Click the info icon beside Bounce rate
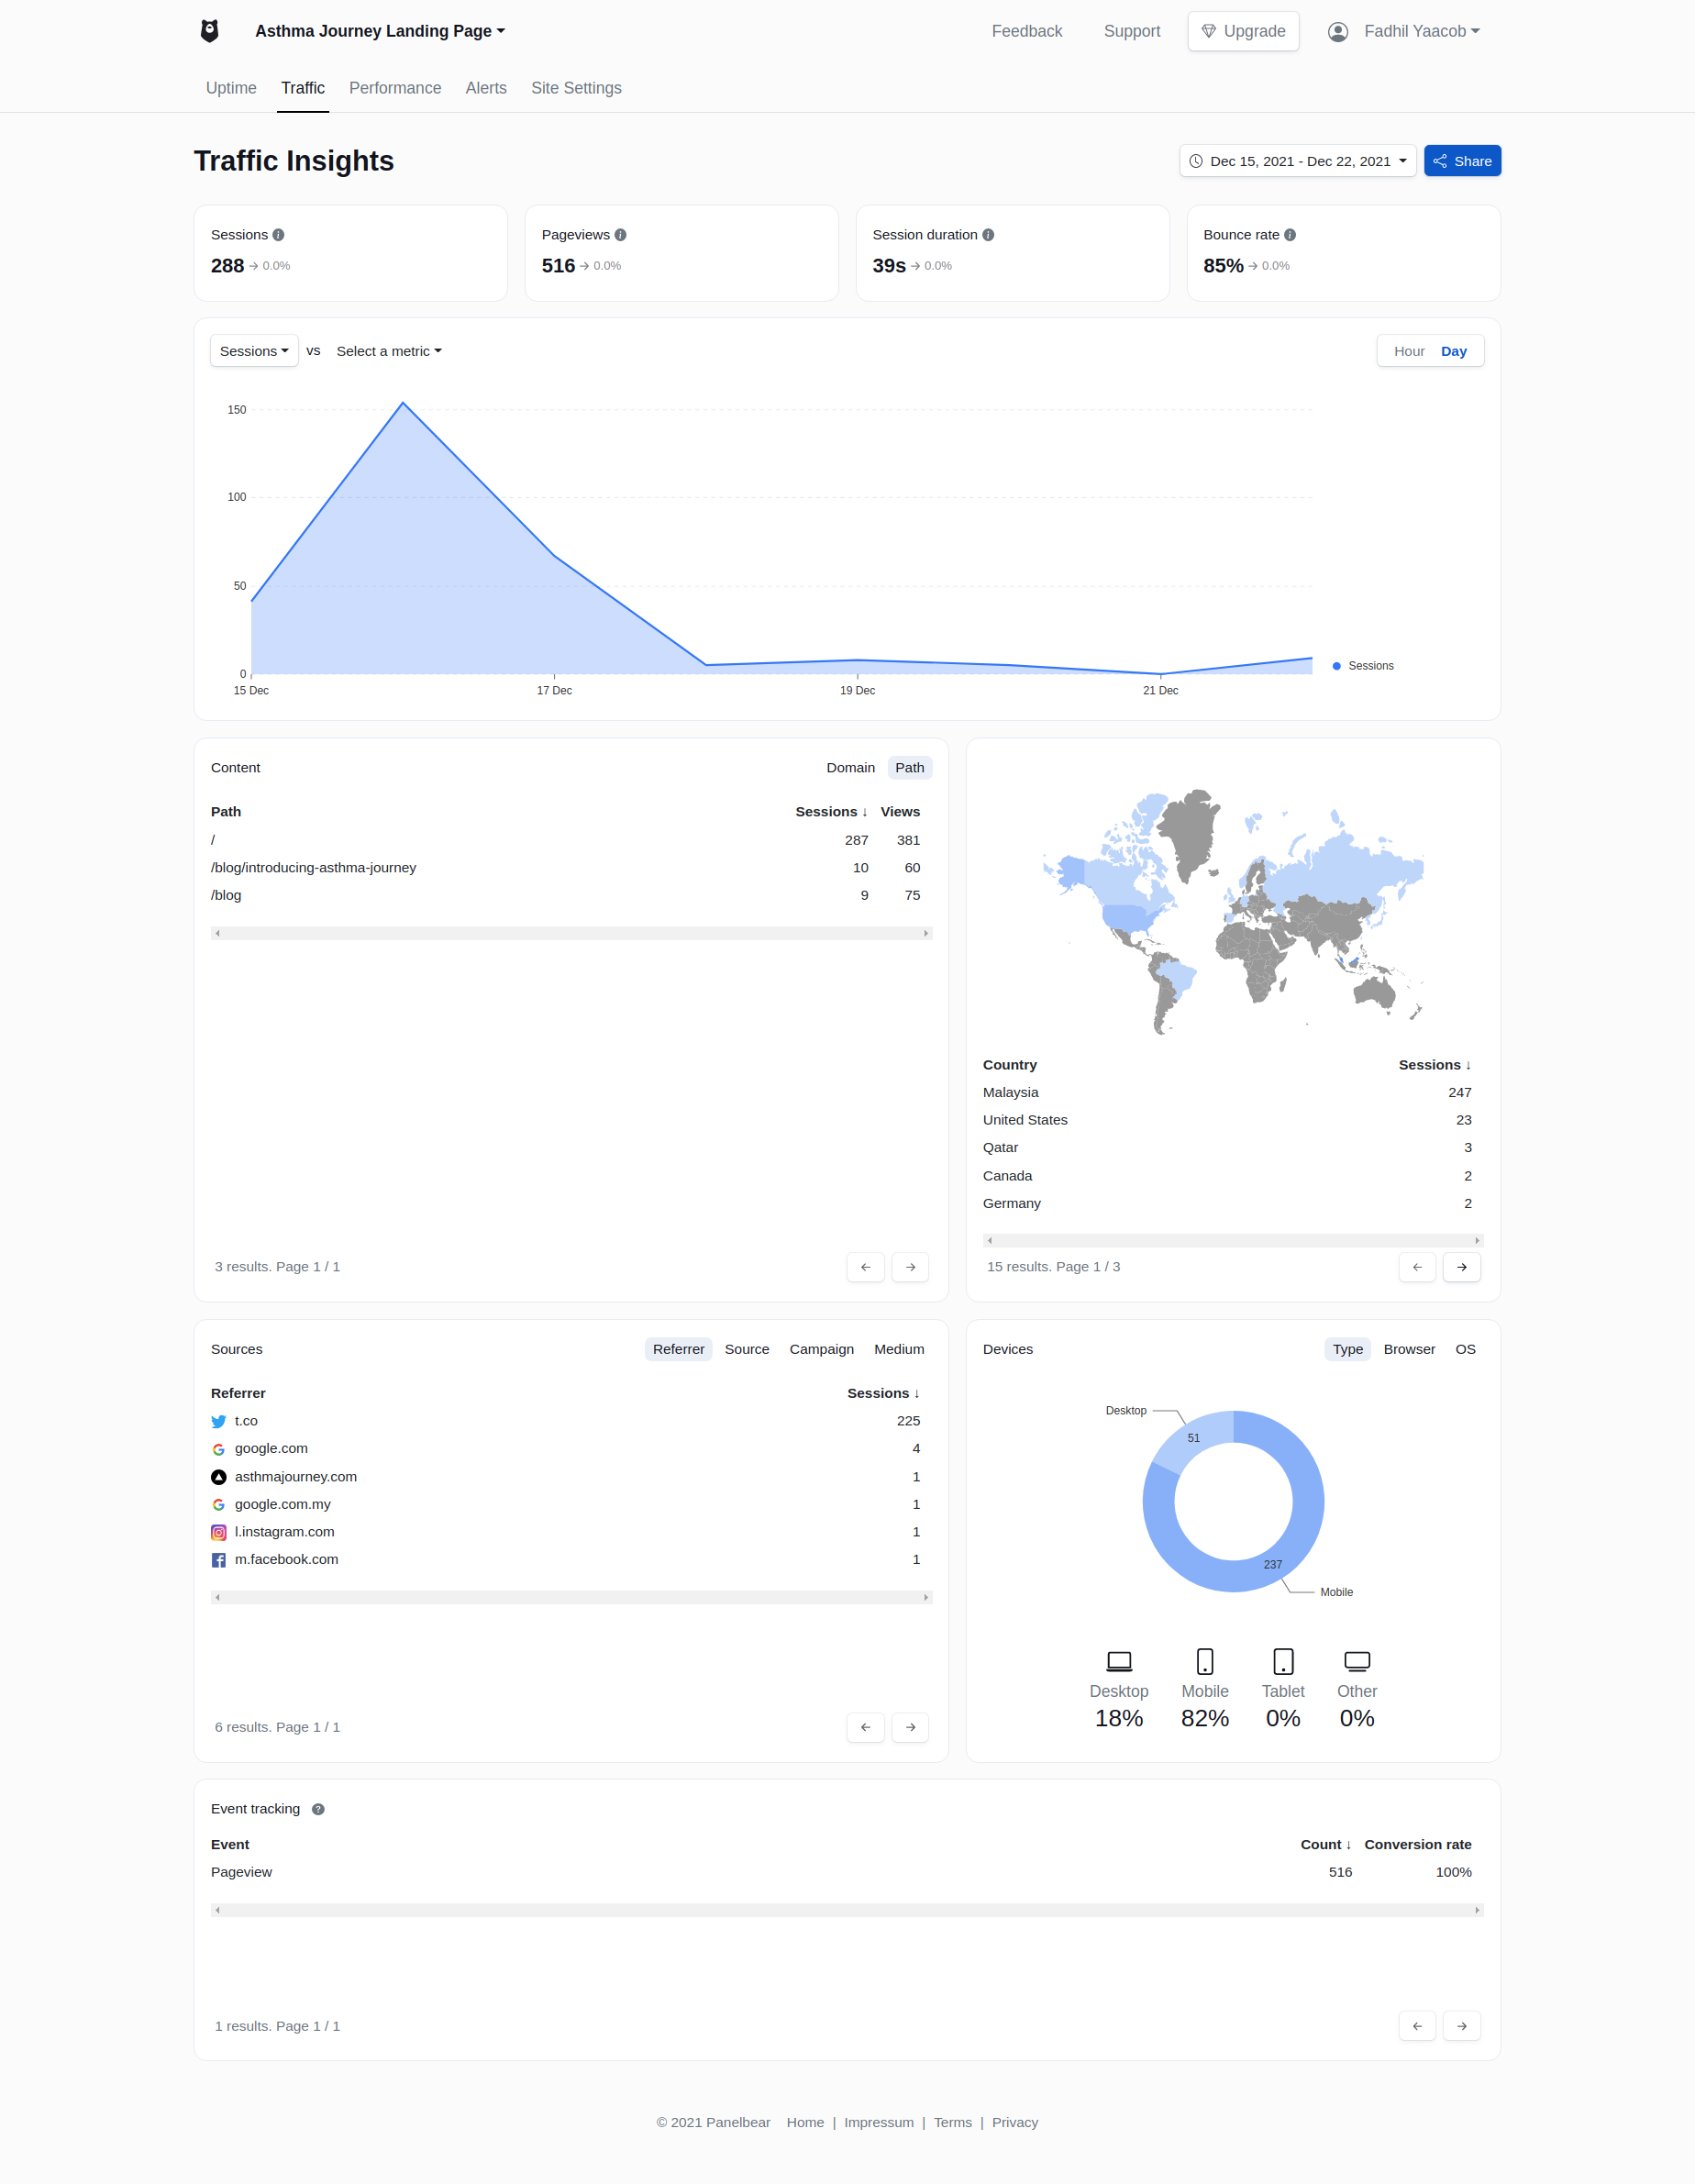This screenshot has width=1695, height=2184. coord(1290,234)
